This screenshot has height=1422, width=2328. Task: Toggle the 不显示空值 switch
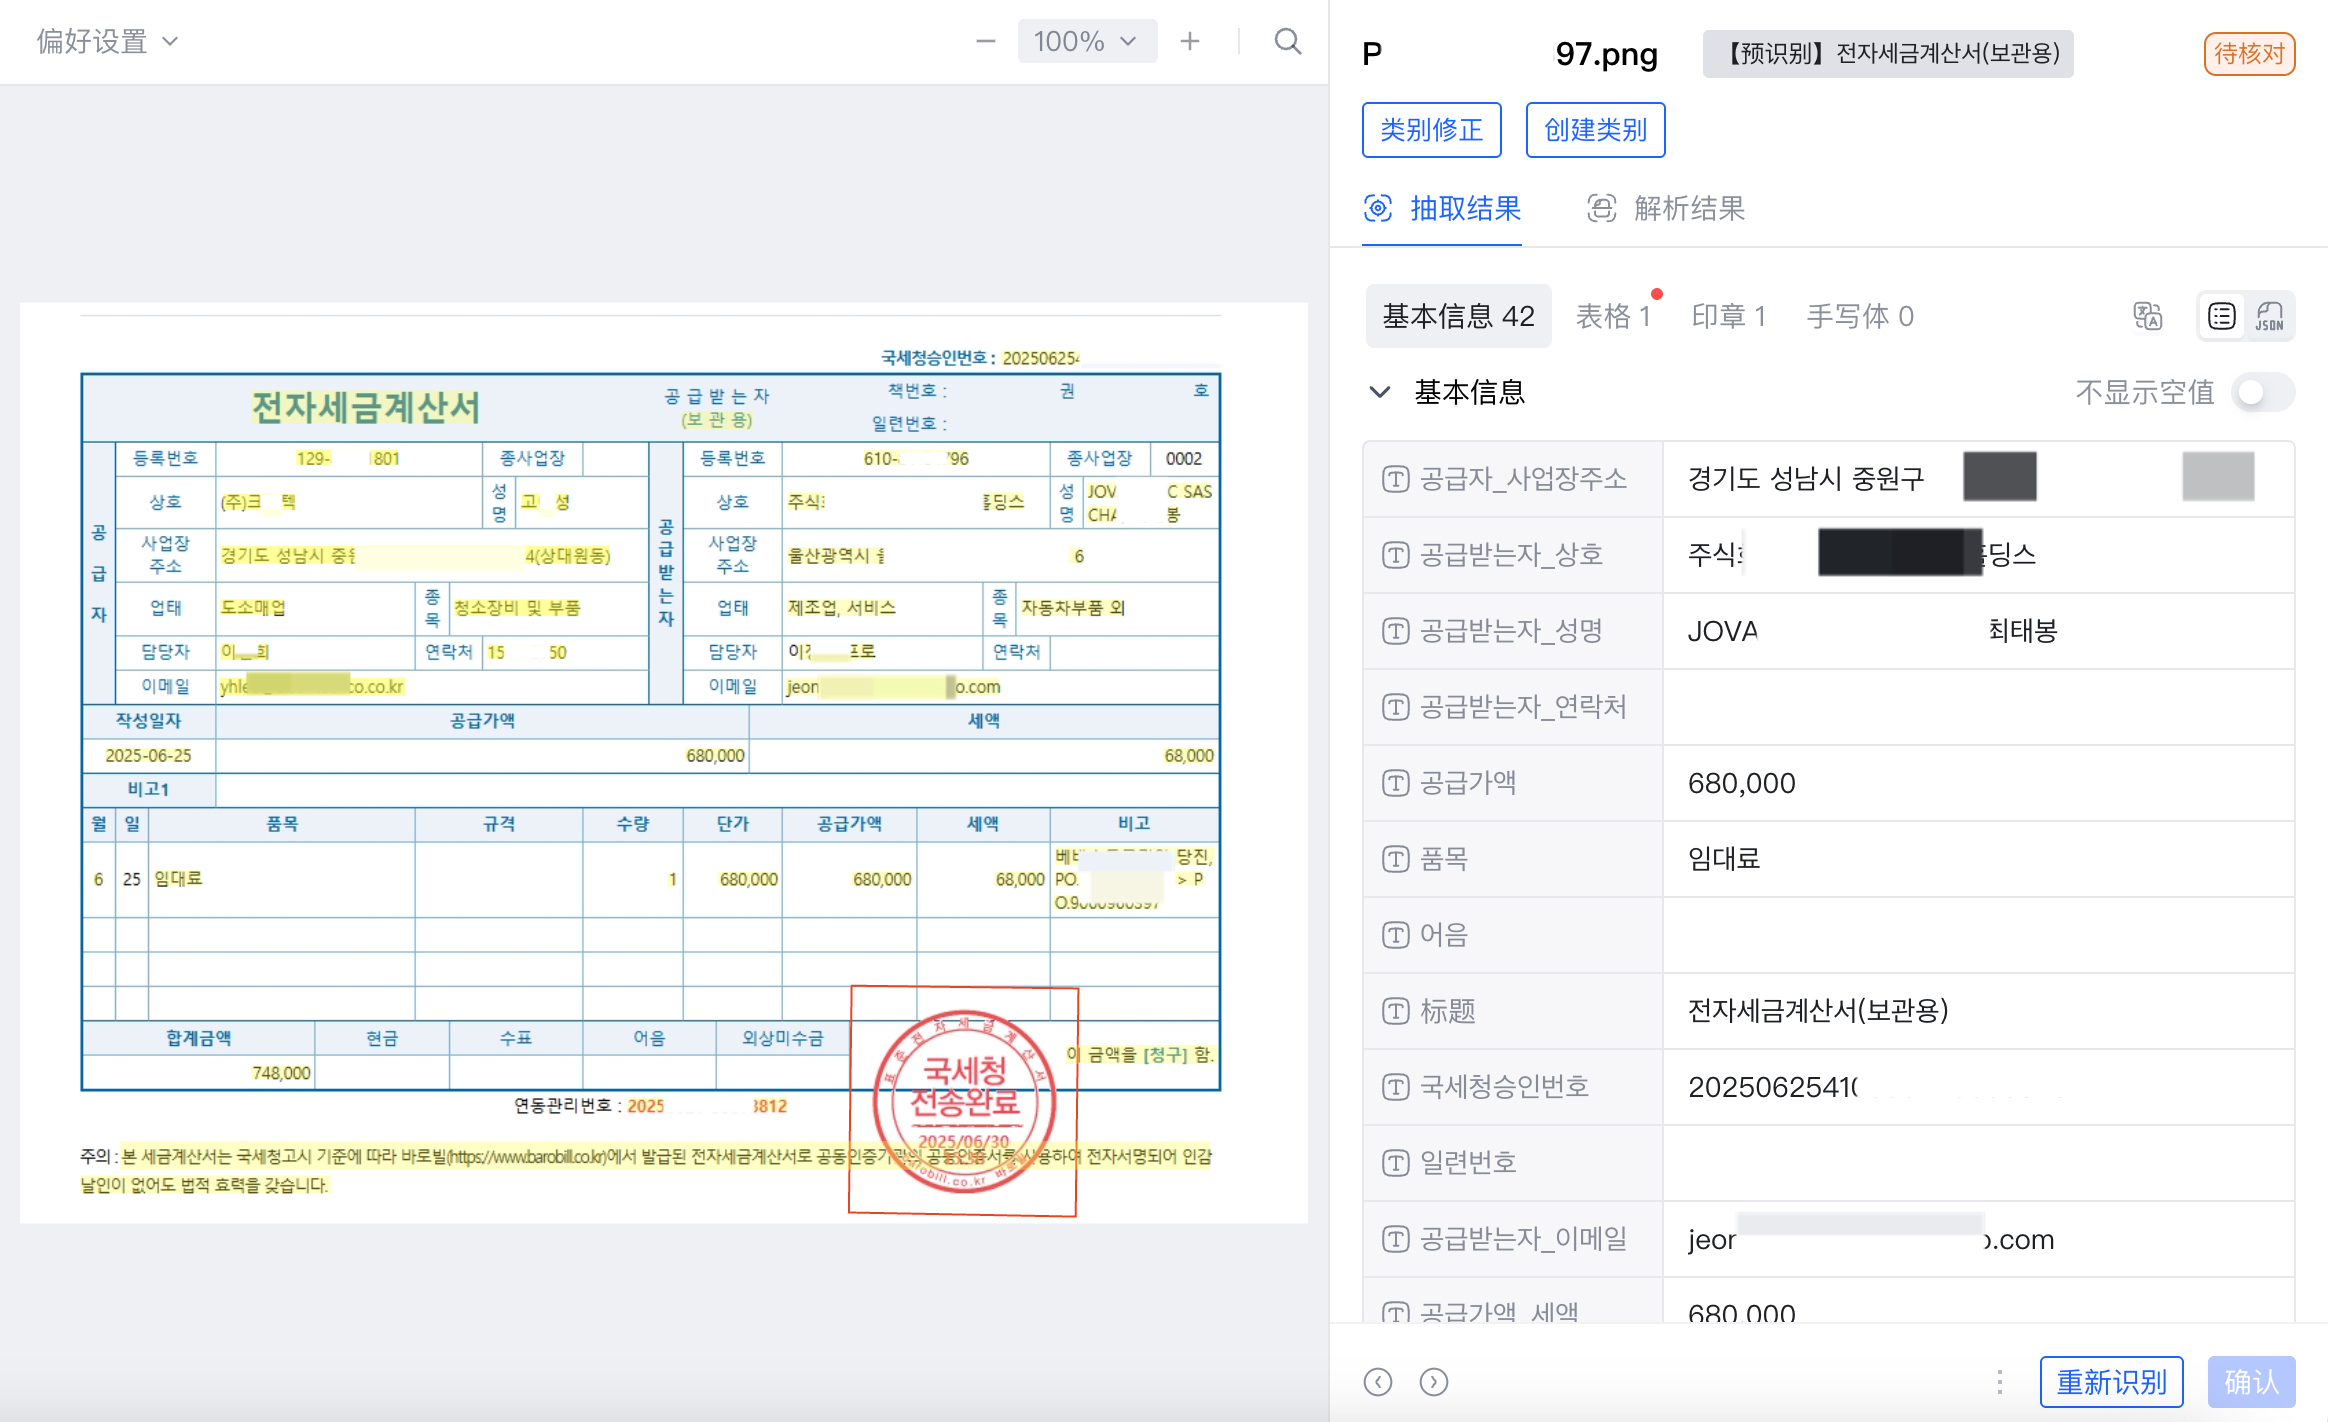pyautogui.click(x=2262, y=392)
